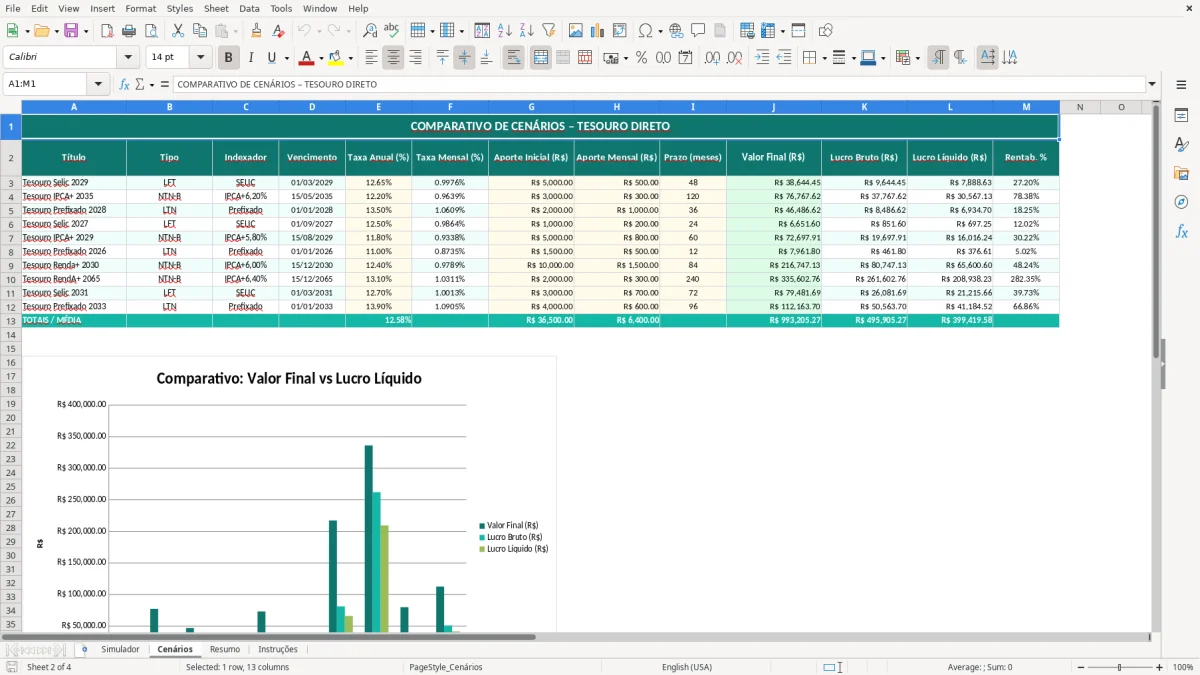This screenshot has height=675, width=1200.
Task: Open background color dropdown arrow
Action: (x=350, y=58)
